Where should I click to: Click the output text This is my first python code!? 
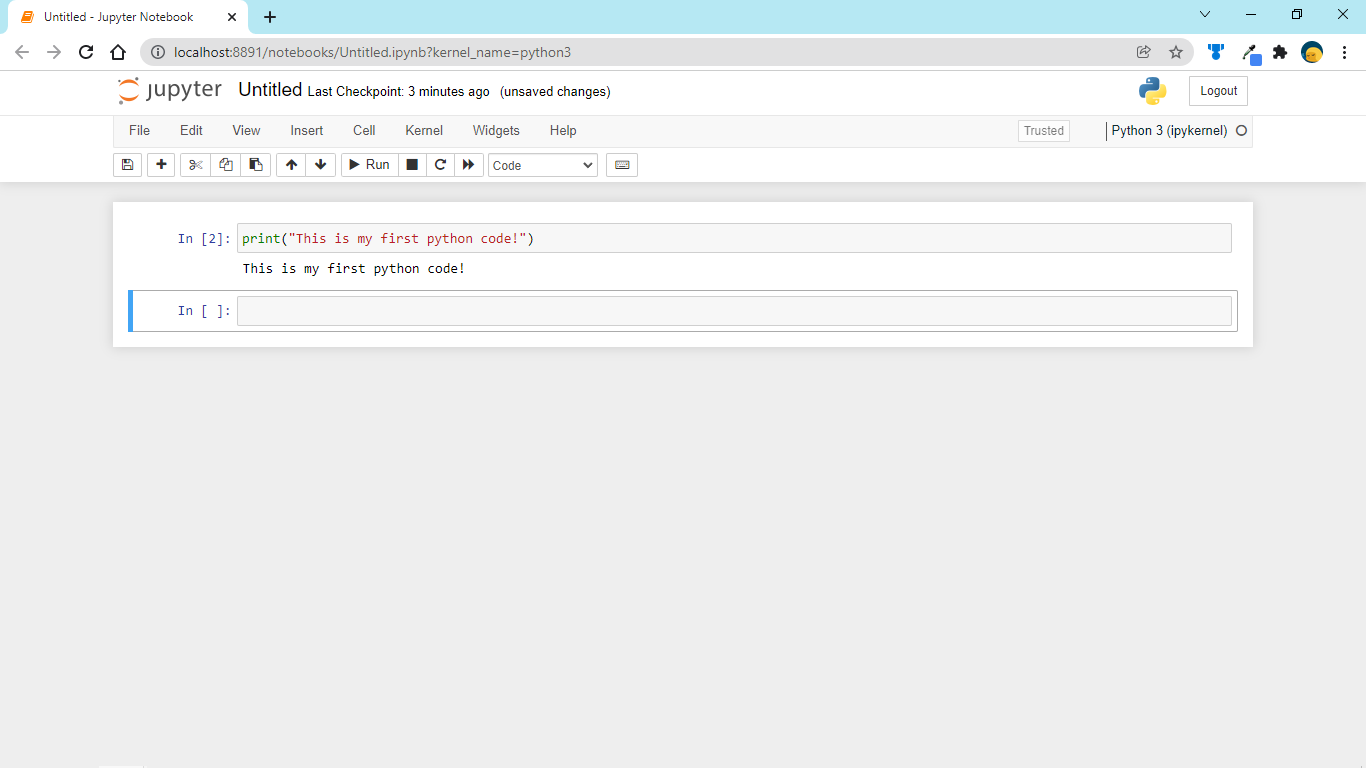pos(354,269)
